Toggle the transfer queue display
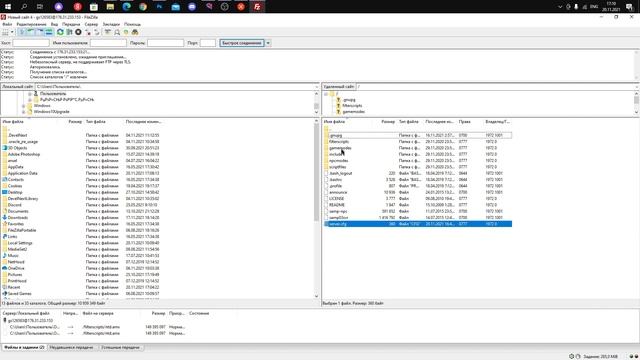The image size is (640, 360). pos(49,32)
